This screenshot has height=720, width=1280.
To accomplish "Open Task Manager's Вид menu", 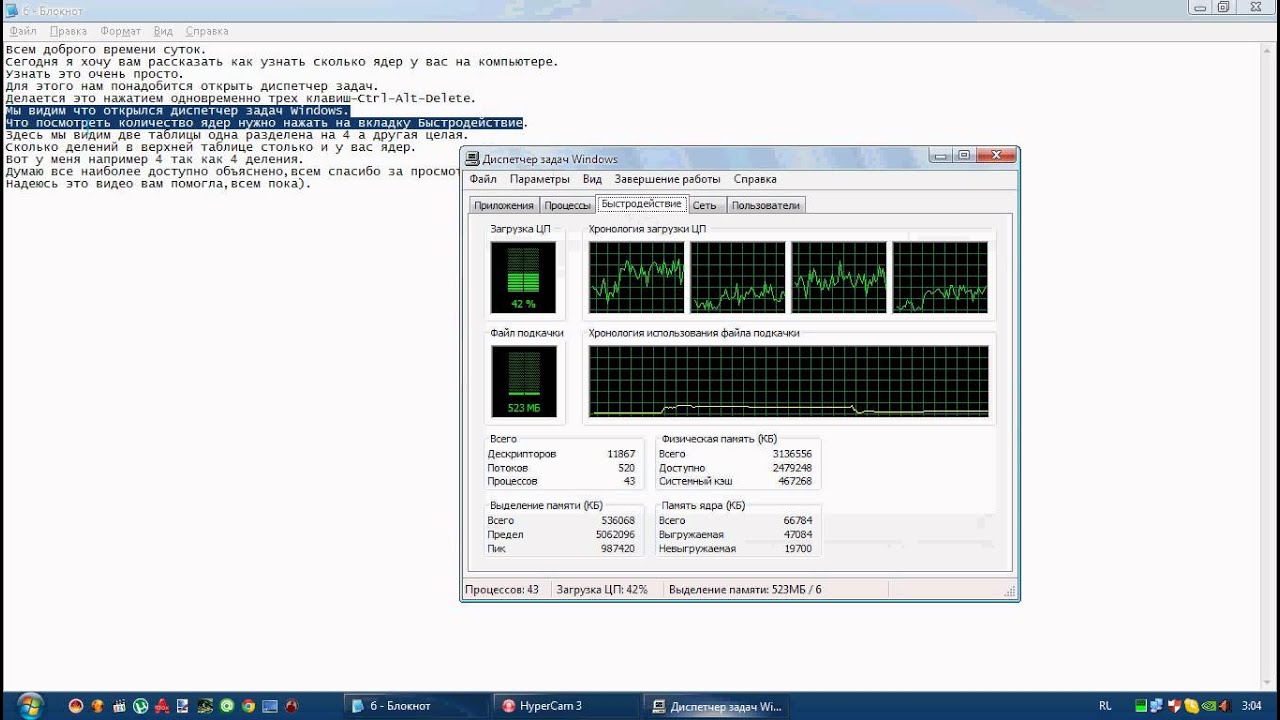I will point(592,179).
